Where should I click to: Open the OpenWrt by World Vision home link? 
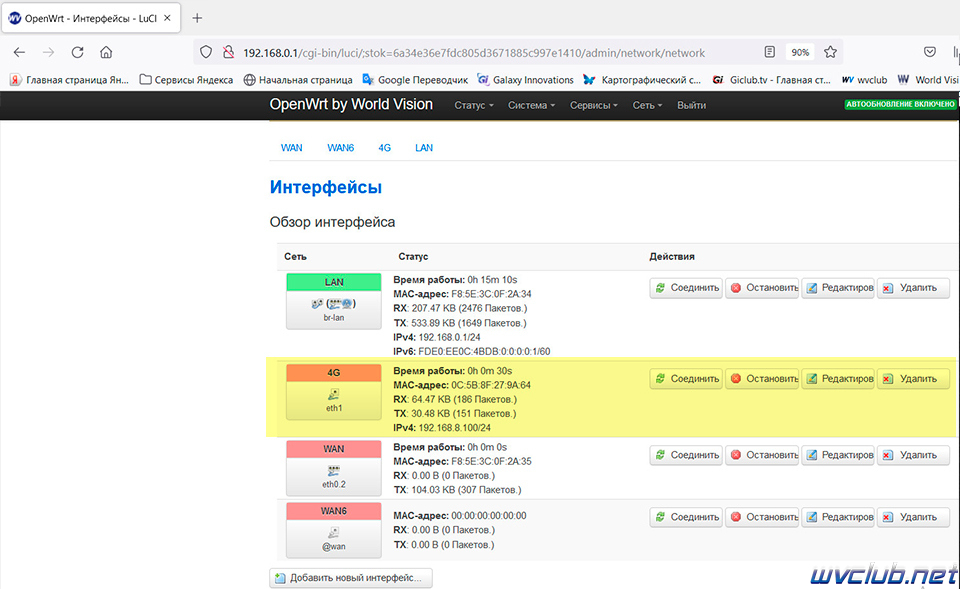click(x=351, y=104)
